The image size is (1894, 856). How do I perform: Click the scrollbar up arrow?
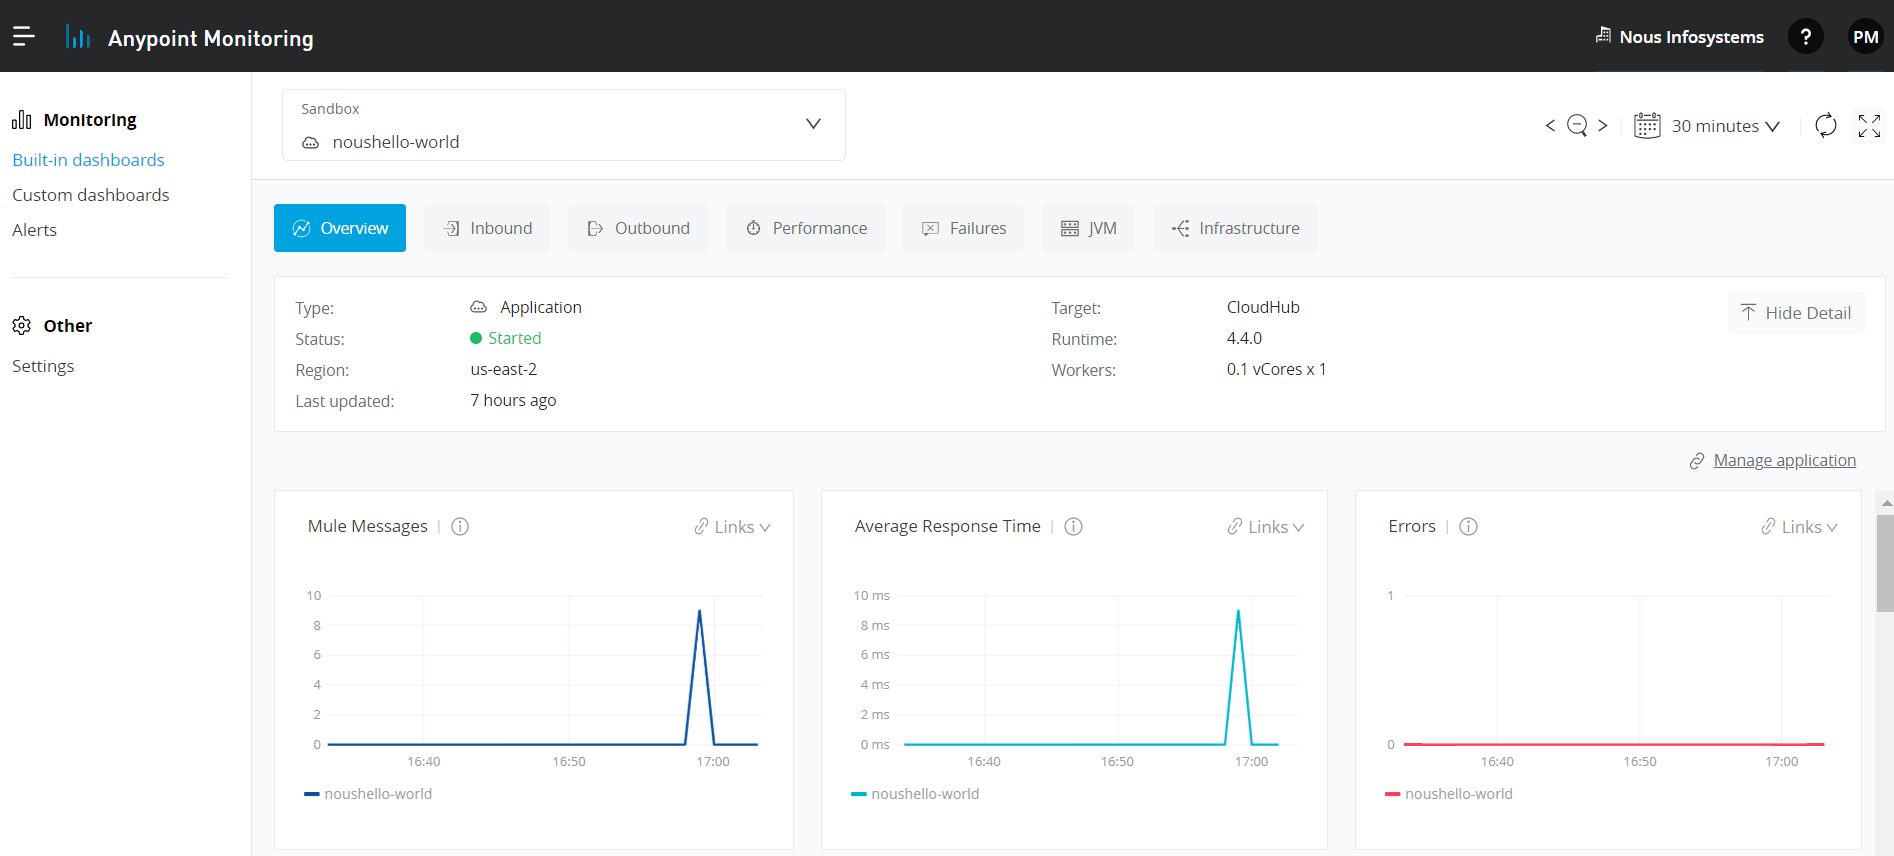point(1886,503)
